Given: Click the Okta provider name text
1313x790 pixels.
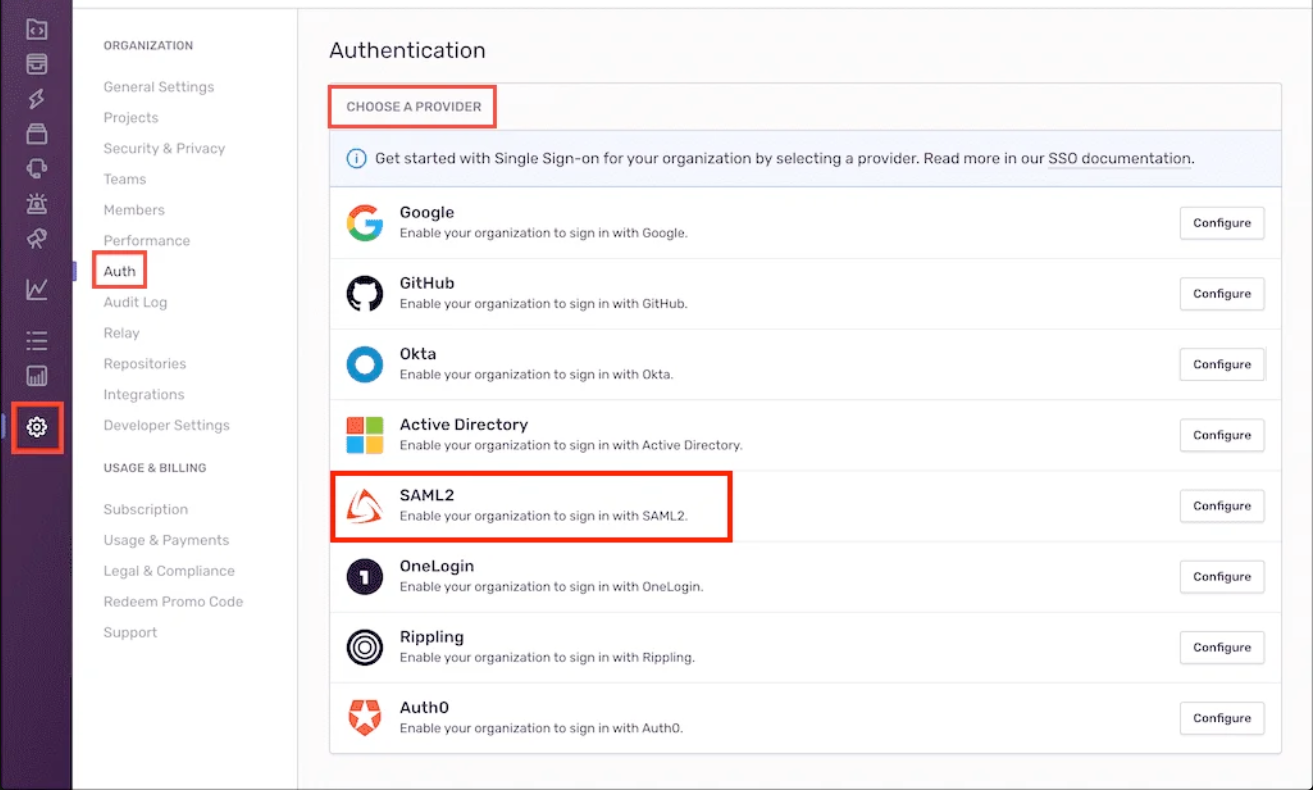Looking at the screenshot, I should pyautogui.click(x=418, y=354).
